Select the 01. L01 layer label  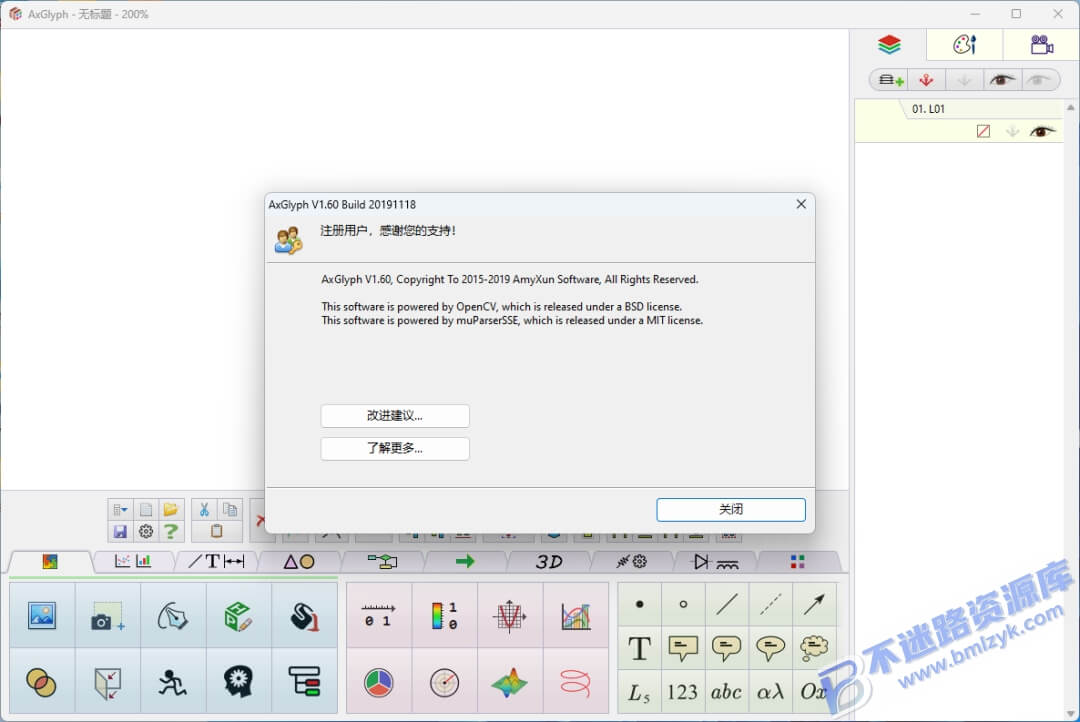(x=928, y=109)
